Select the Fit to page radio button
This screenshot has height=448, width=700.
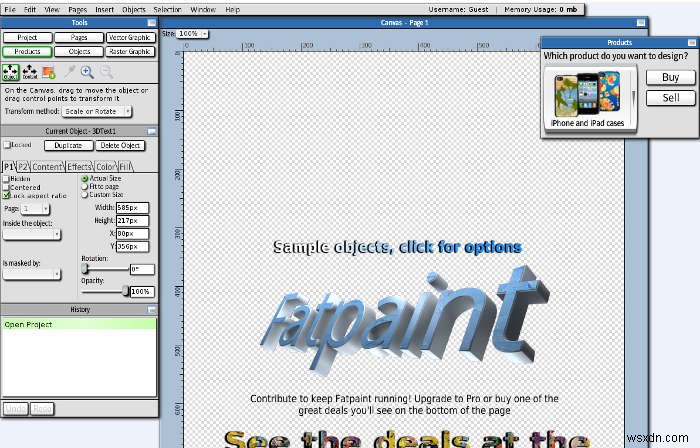click(84, 187)
